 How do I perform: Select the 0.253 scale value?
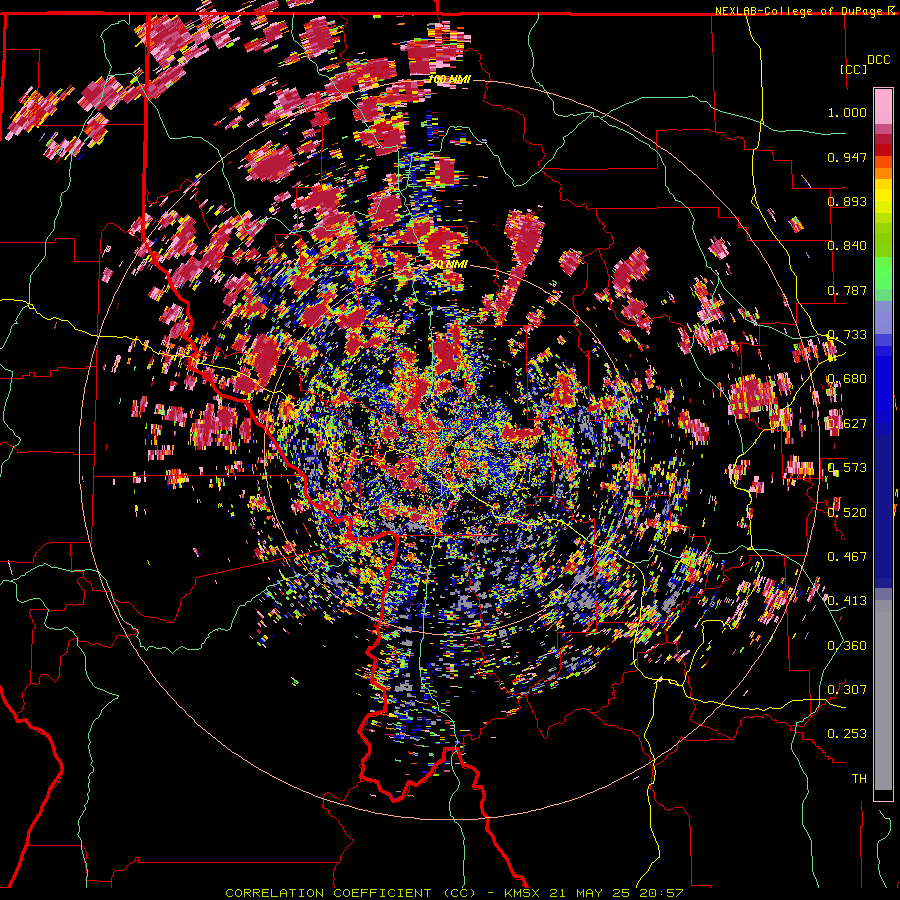click(847, 734)
